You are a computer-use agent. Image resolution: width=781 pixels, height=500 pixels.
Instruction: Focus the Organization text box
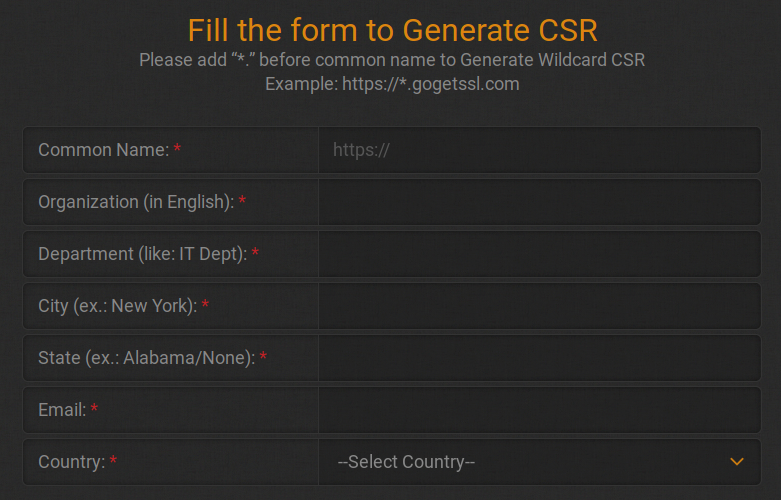coord(539,202)
